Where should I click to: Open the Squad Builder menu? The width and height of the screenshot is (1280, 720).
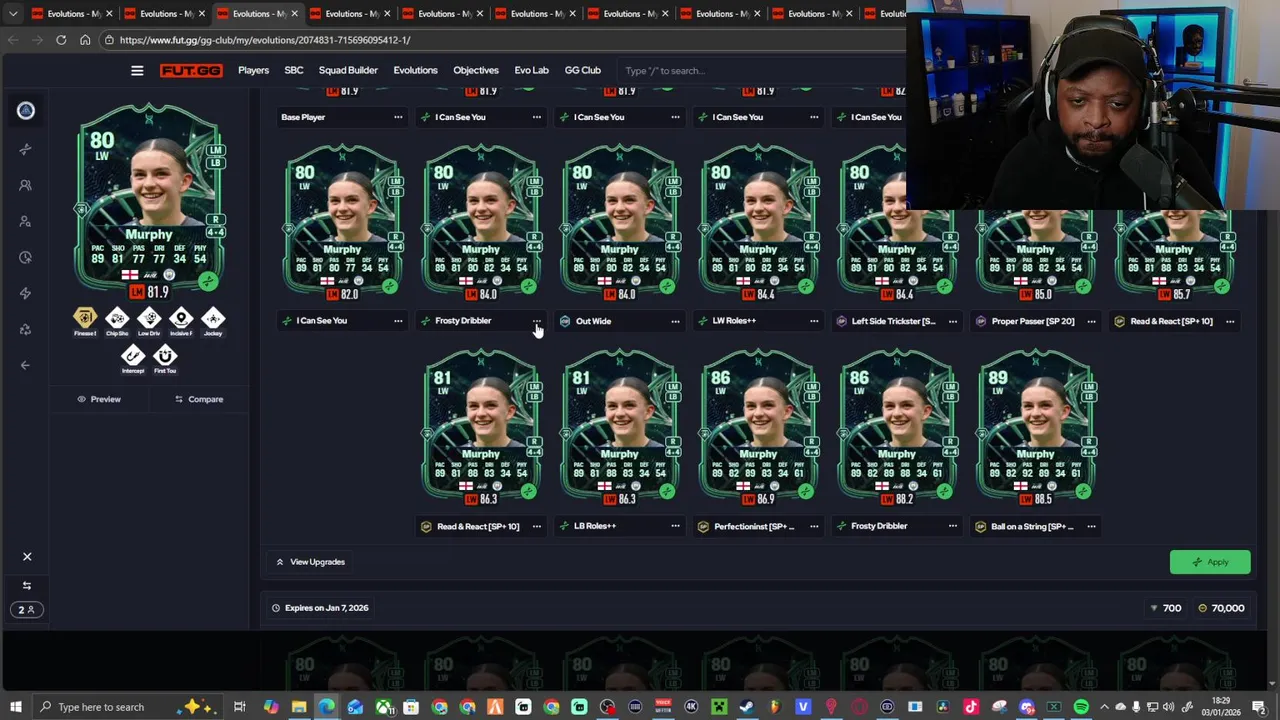[348, 70]
